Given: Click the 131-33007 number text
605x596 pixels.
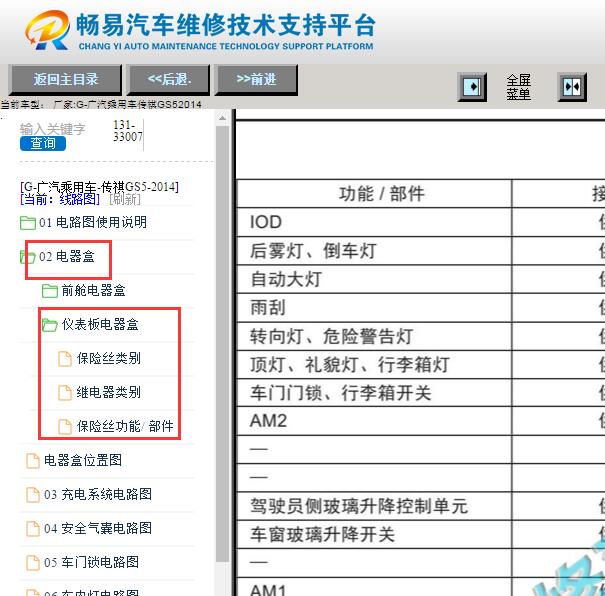Looking at the screenshot, I should click(x=128, y=131).
